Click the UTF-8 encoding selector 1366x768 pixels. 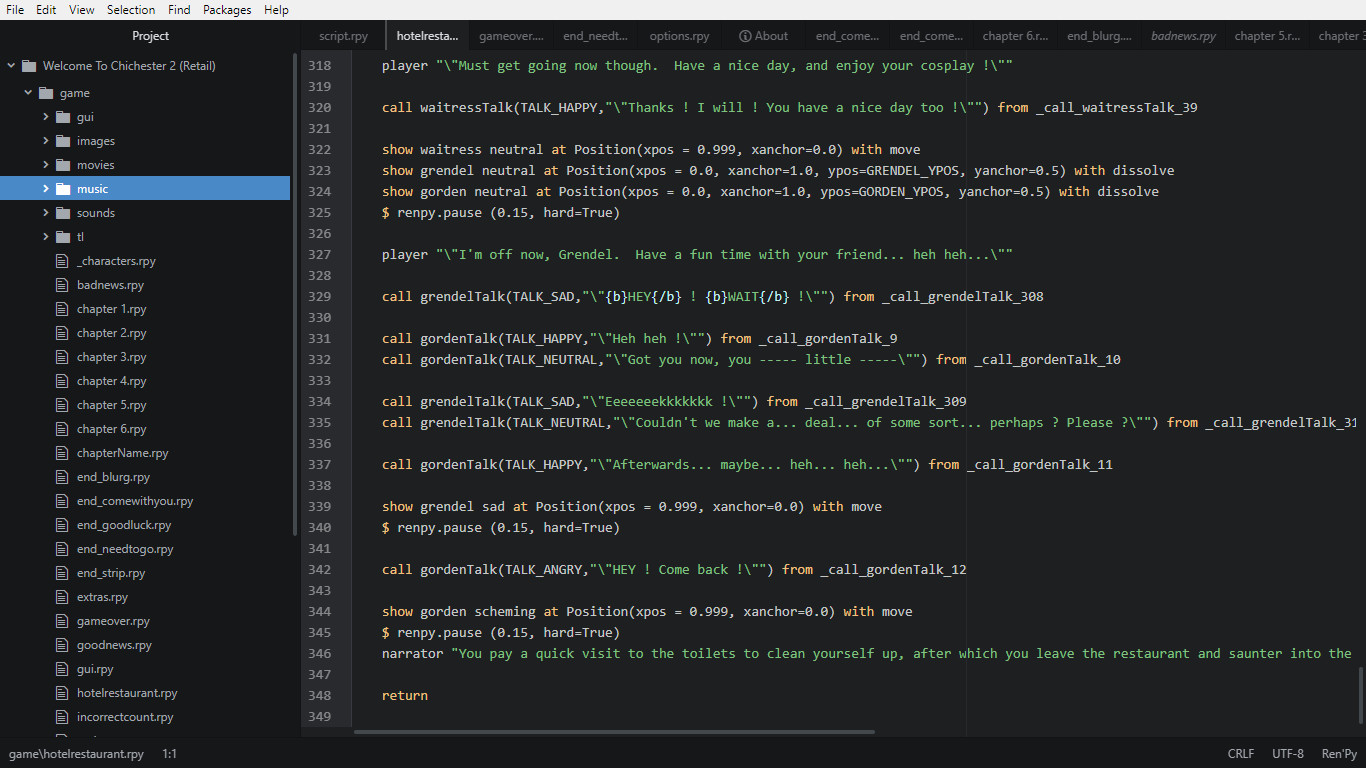[1287, 753]
